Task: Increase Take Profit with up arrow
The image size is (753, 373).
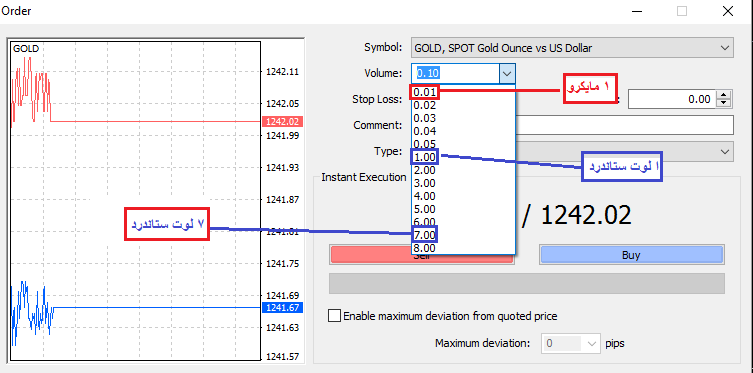Action: 723,95
